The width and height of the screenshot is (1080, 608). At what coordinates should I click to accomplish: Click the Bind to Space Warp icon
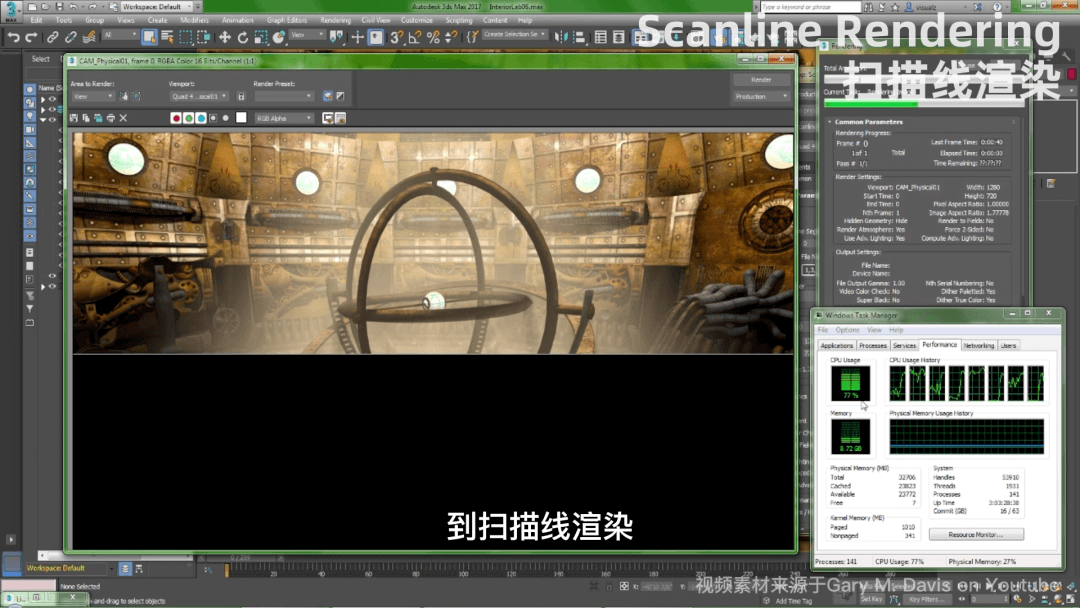coord(89,37)
